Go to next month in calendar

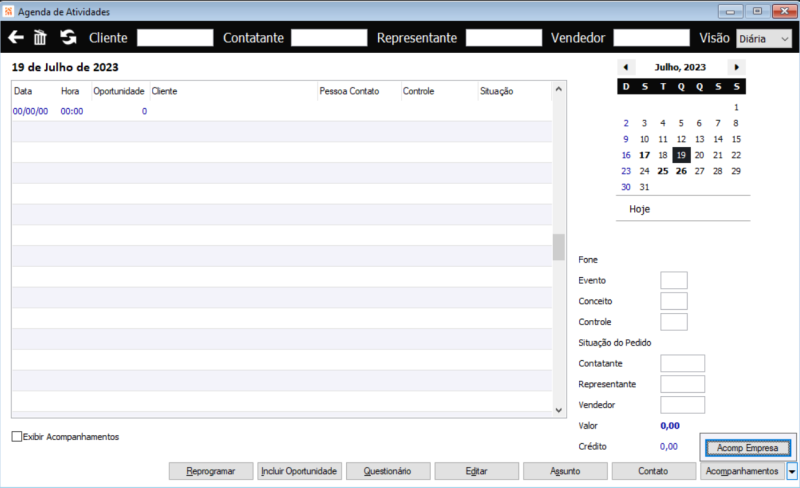tap(736, 67)
